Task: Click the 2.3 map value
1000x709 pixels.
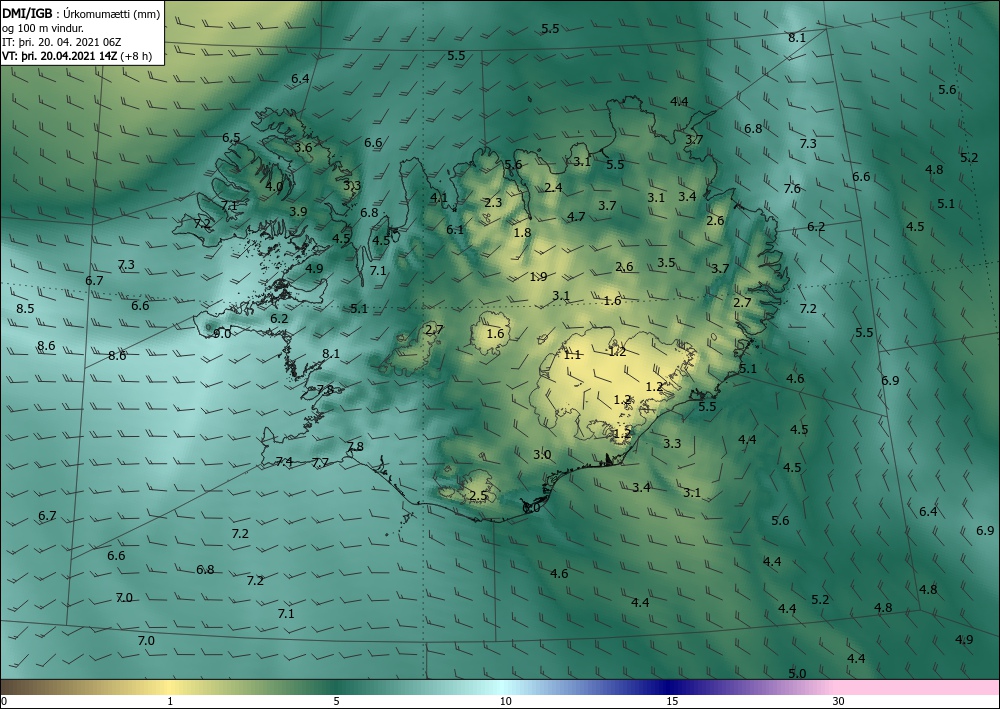Action: tap(493, 203)
